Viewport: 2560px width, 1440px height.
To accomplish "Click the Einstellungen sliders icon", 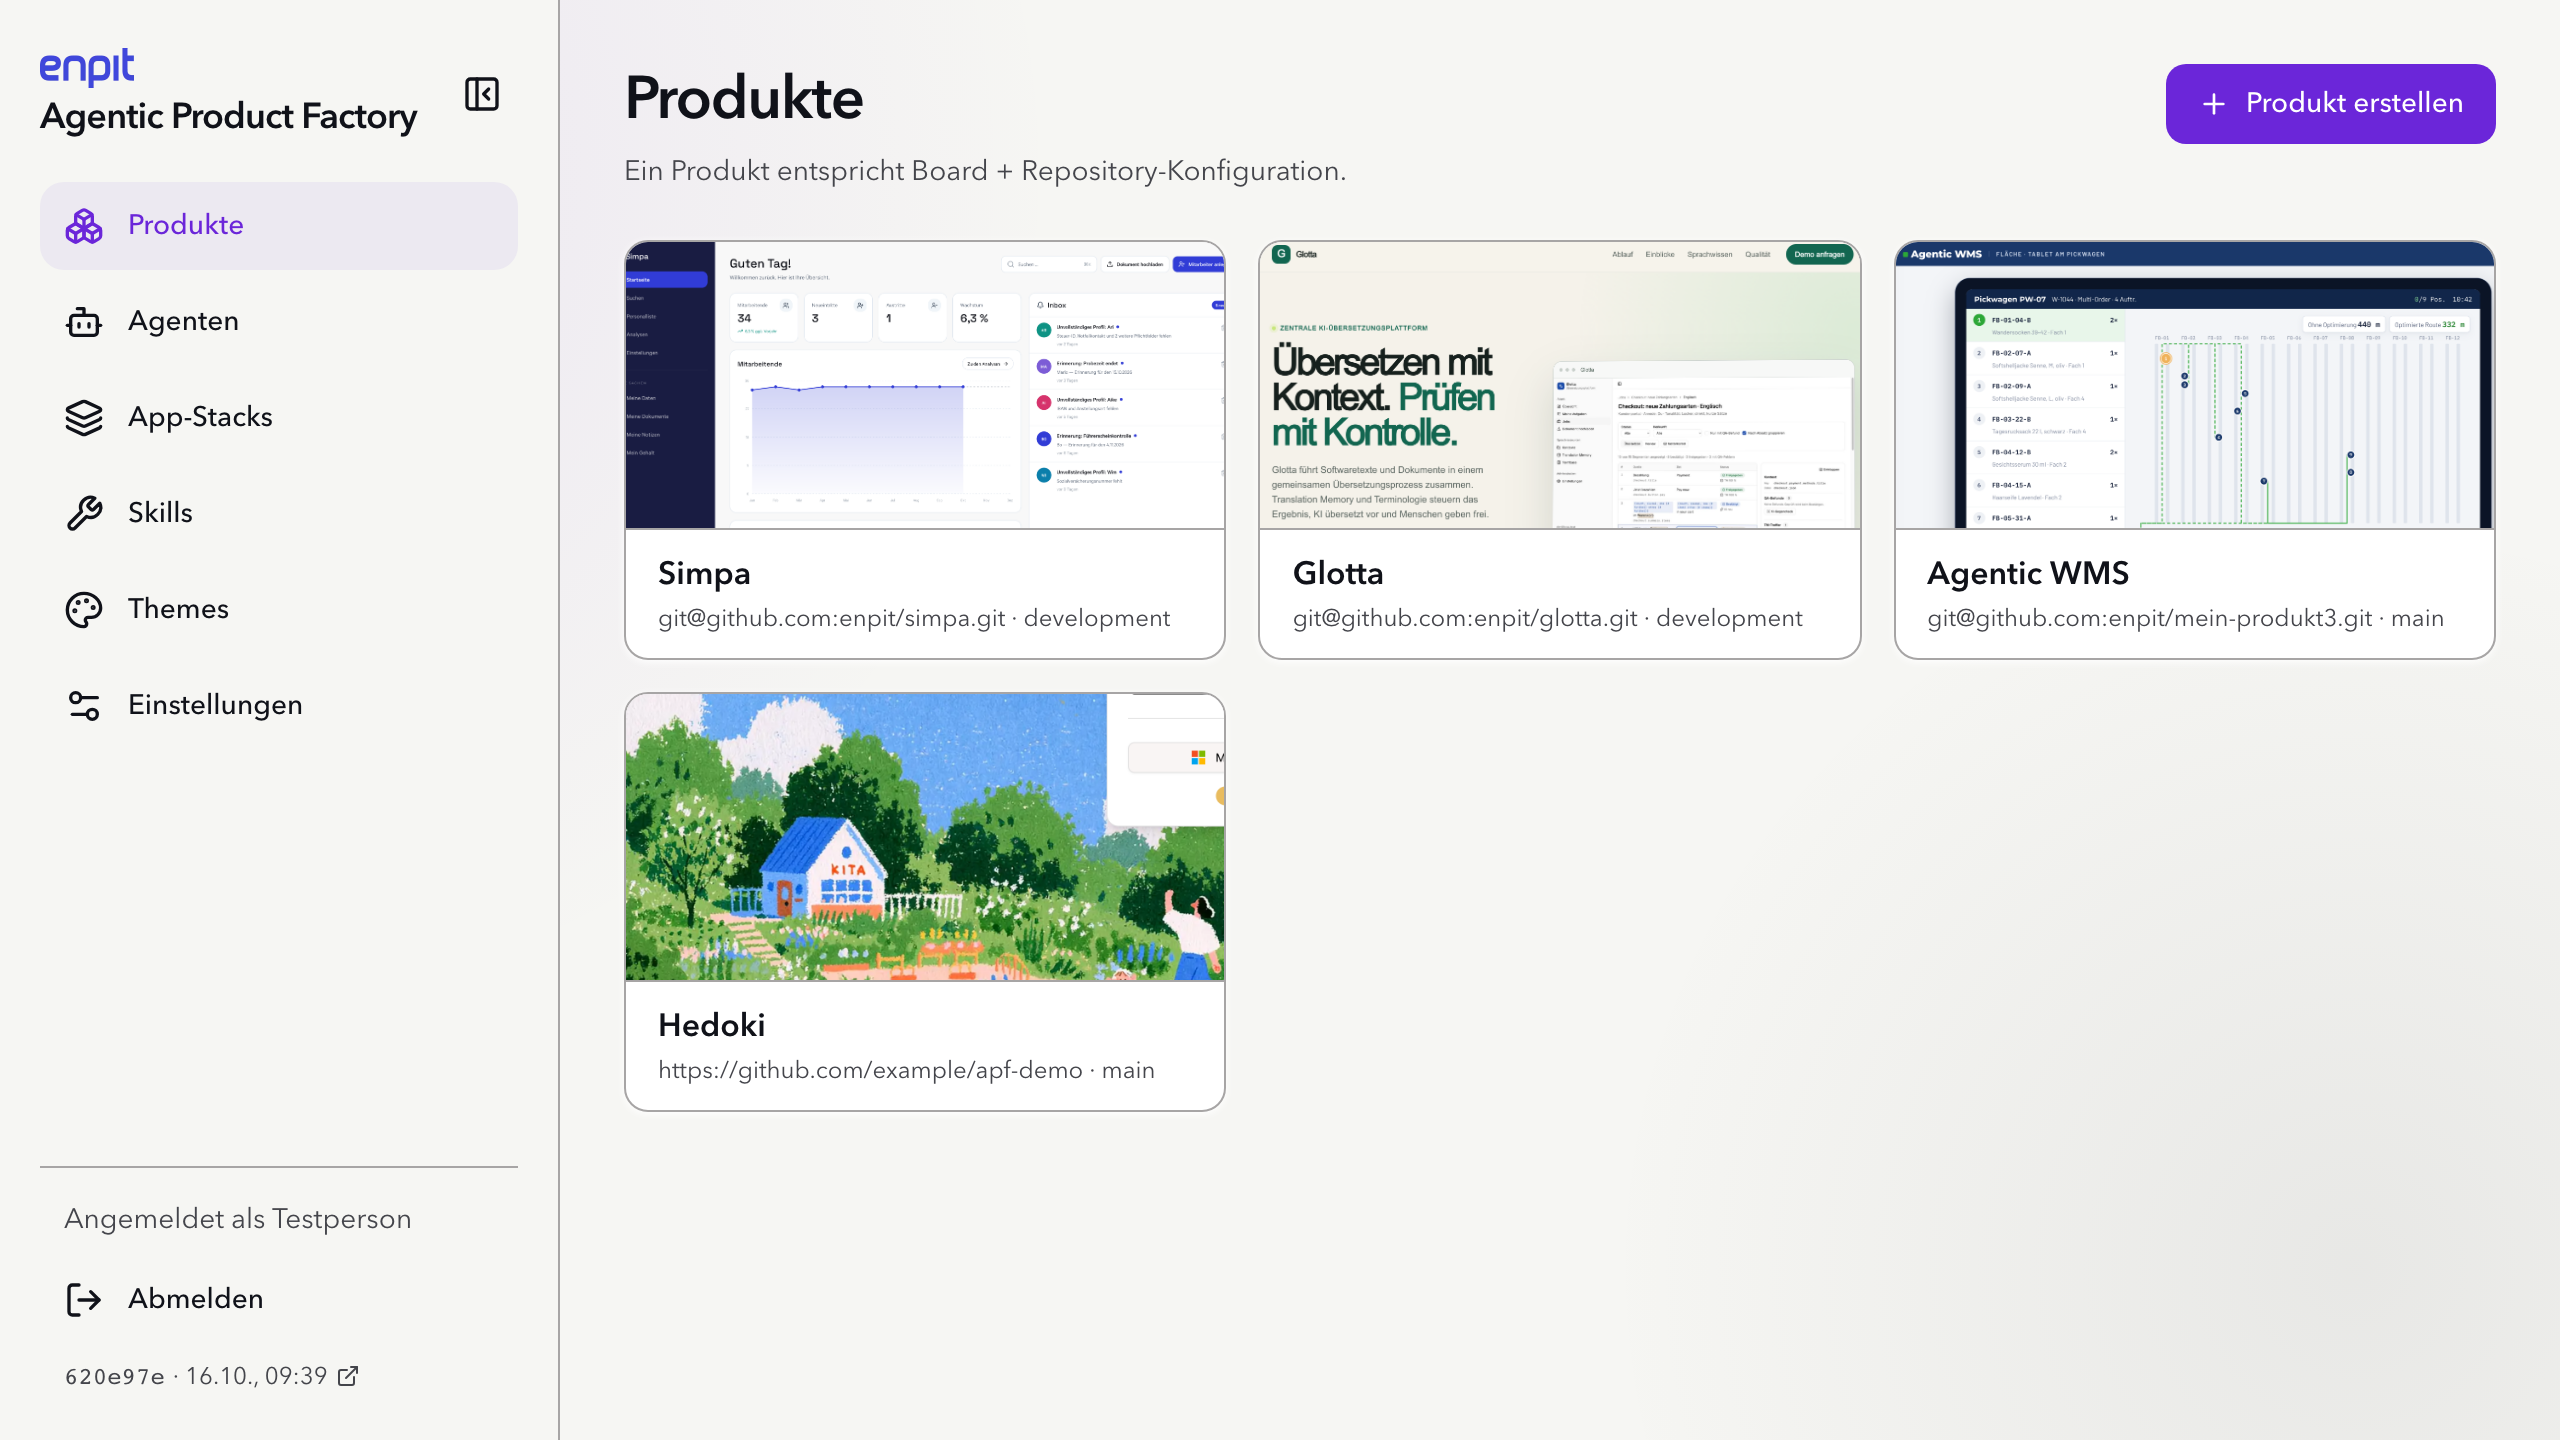I will [84, 706].
